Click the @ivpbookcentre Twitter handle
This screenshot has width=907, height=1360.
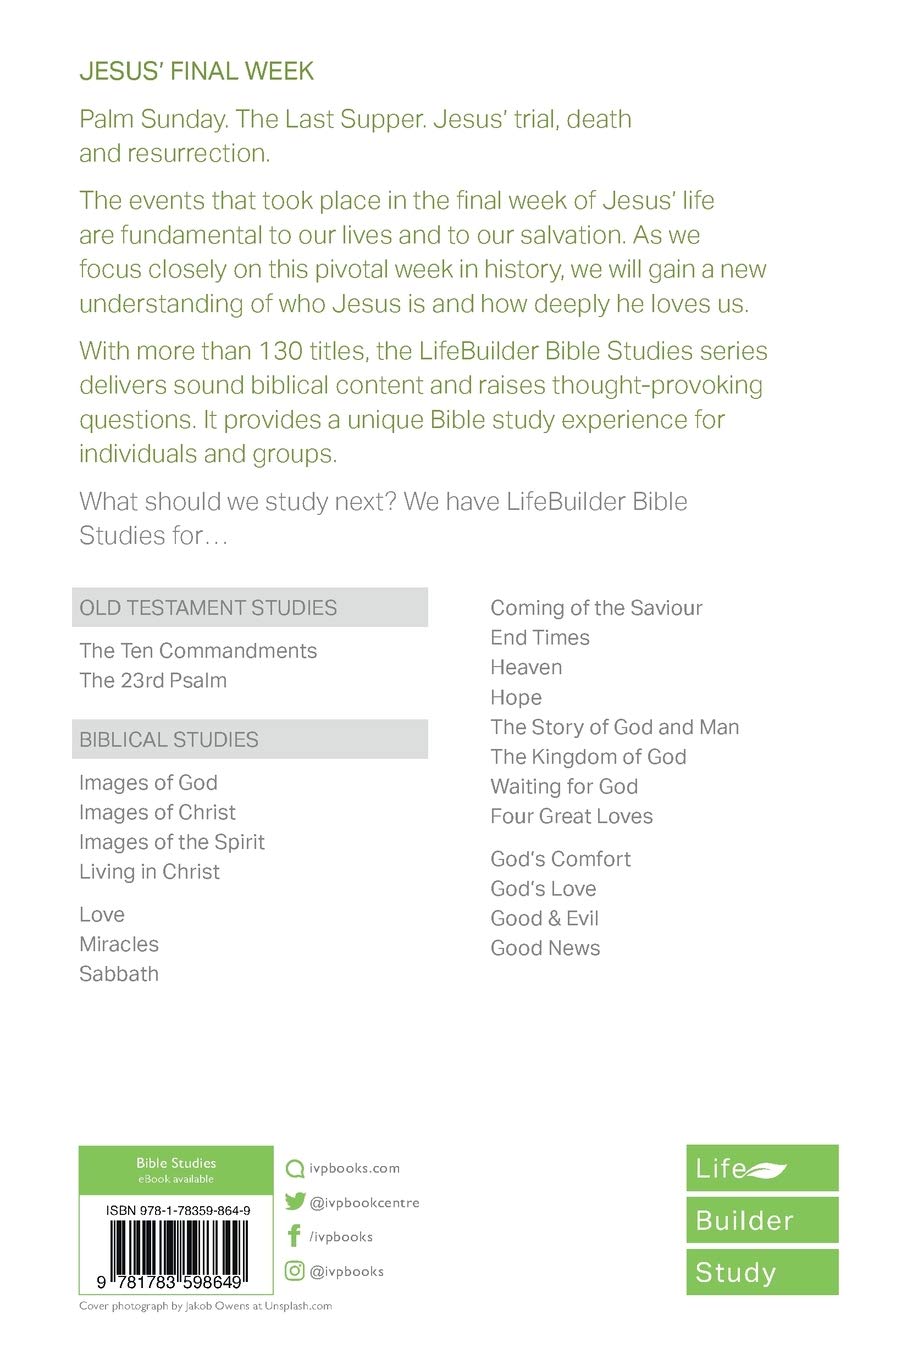364,1203
